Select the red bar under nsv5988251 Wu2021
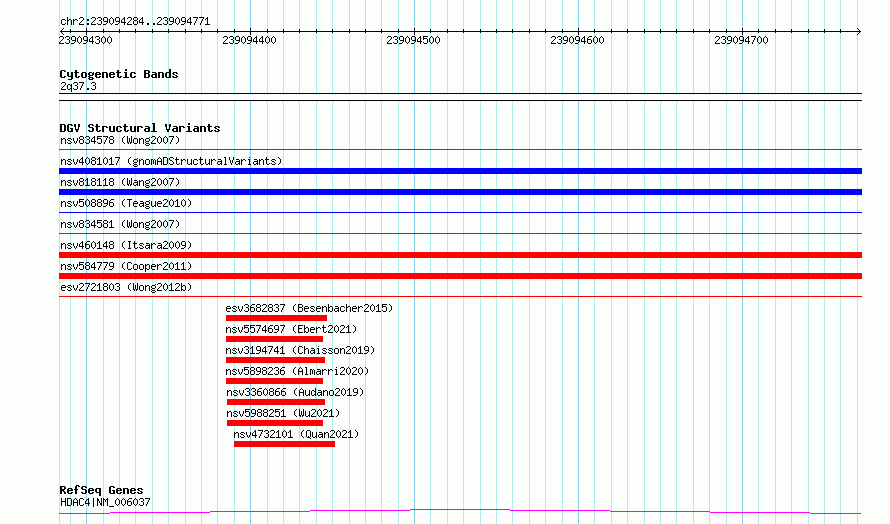This screenshot has height=524, width=890. point(275,423)
